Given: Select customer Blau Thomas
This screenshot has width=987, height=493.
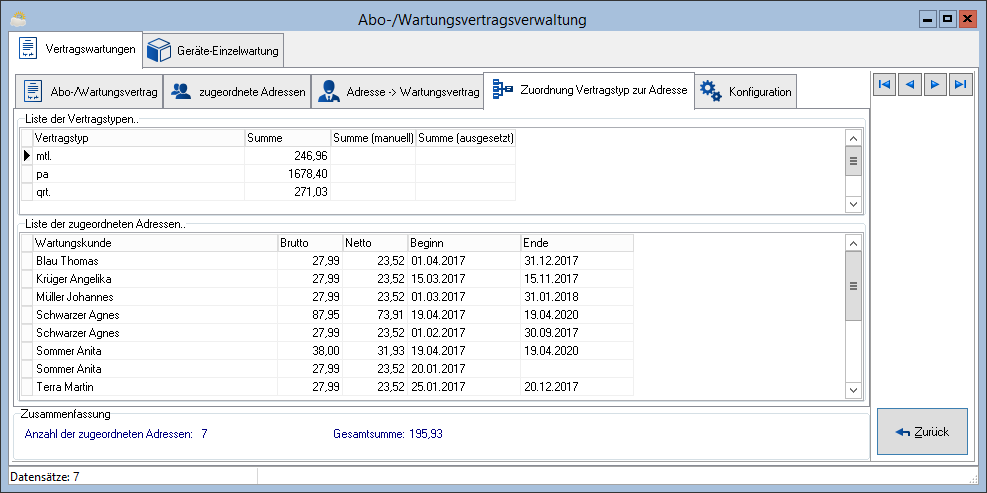Looking at the screenshot, I should [327, 261].
